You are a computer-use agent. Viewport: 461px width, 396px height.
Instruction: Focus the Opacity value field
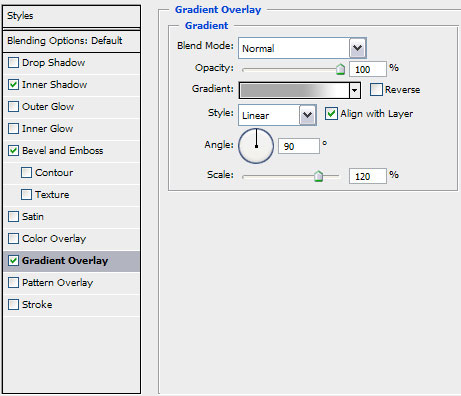coord(368,69)
